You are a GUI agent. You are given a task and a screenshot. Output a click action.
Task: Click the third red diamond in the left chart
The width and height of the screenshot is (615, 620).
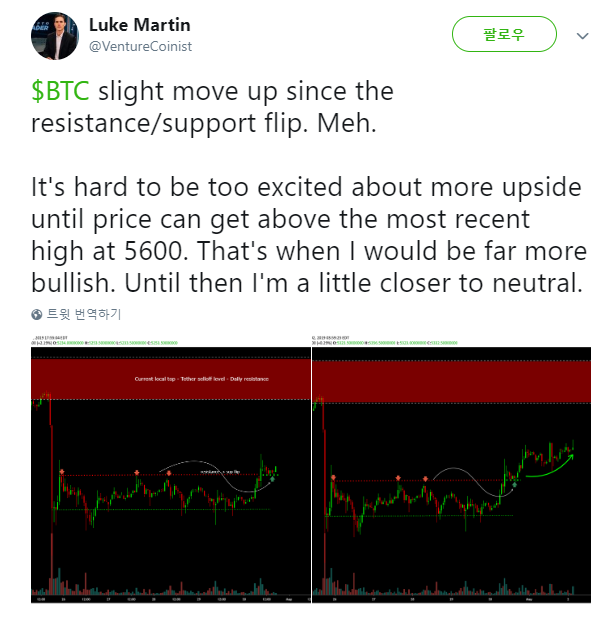click(x=169, y=473)
